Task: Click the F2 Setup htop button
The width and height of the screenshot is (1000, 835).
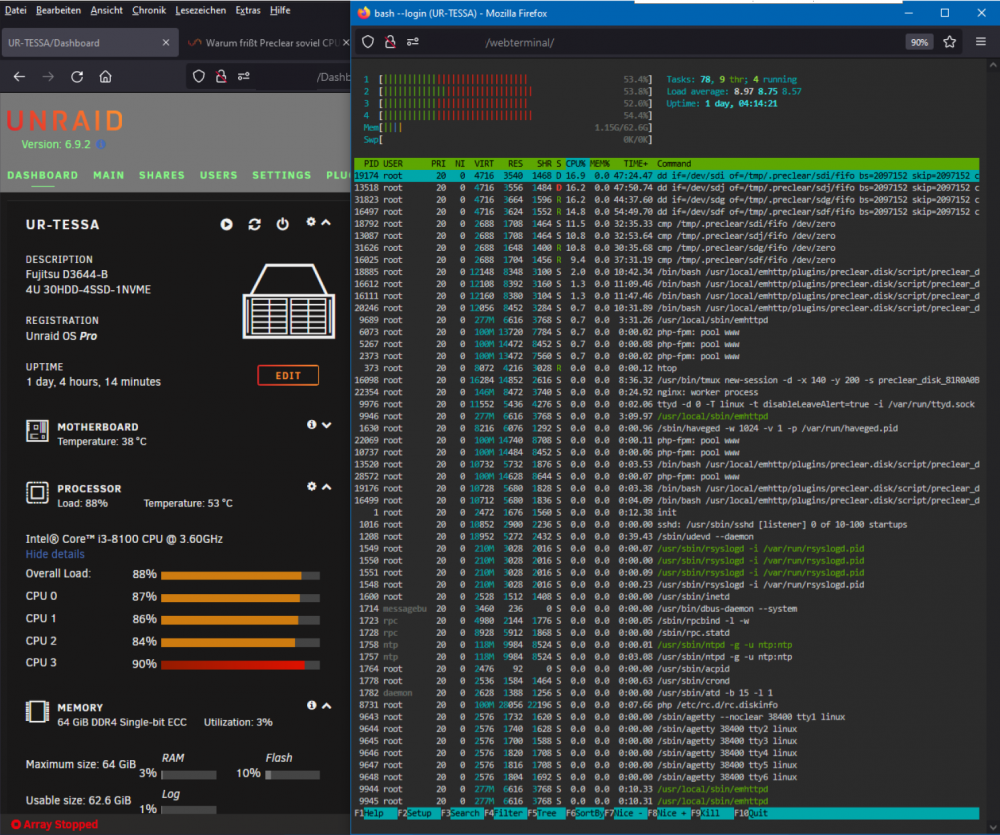Action: (418, 813)
